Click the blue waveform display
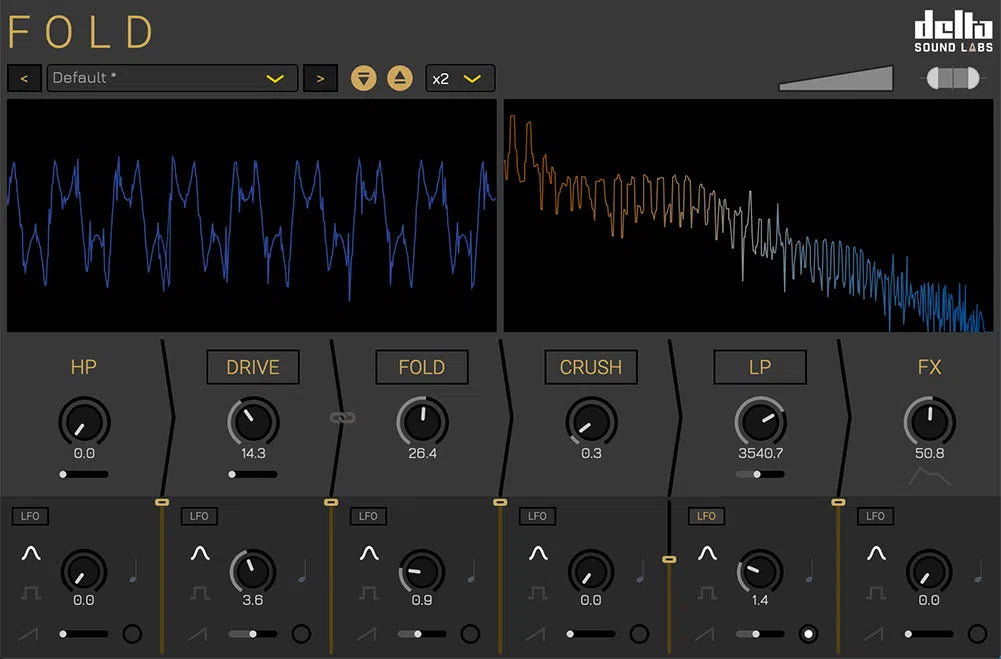 tap(250, 215)
